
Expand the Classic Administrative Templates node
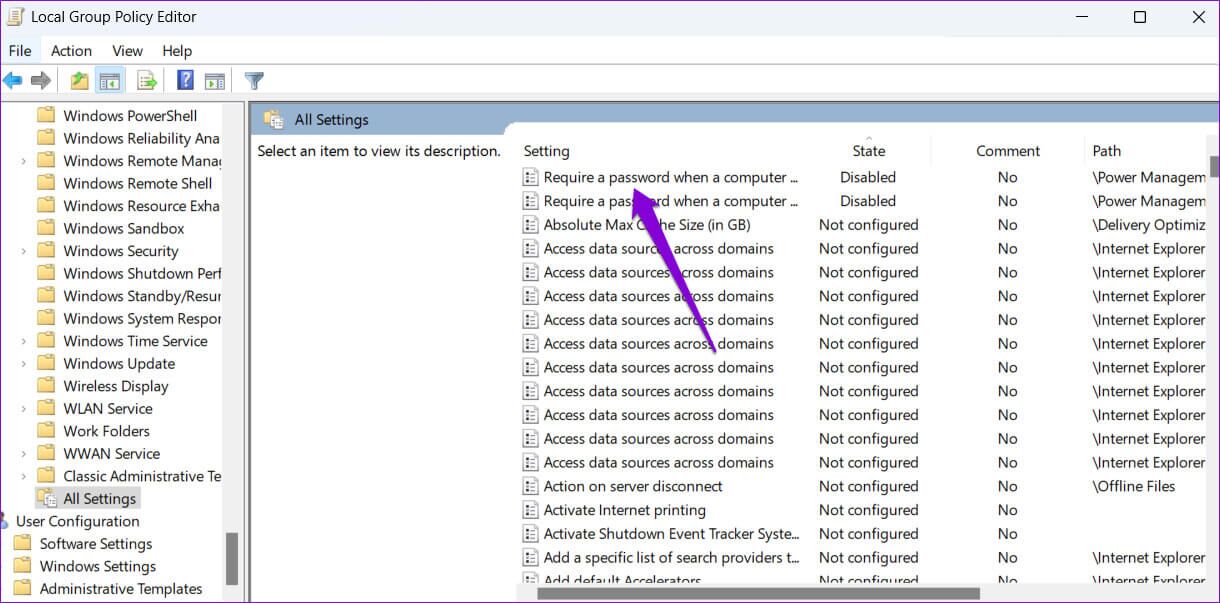click(23, 476)
